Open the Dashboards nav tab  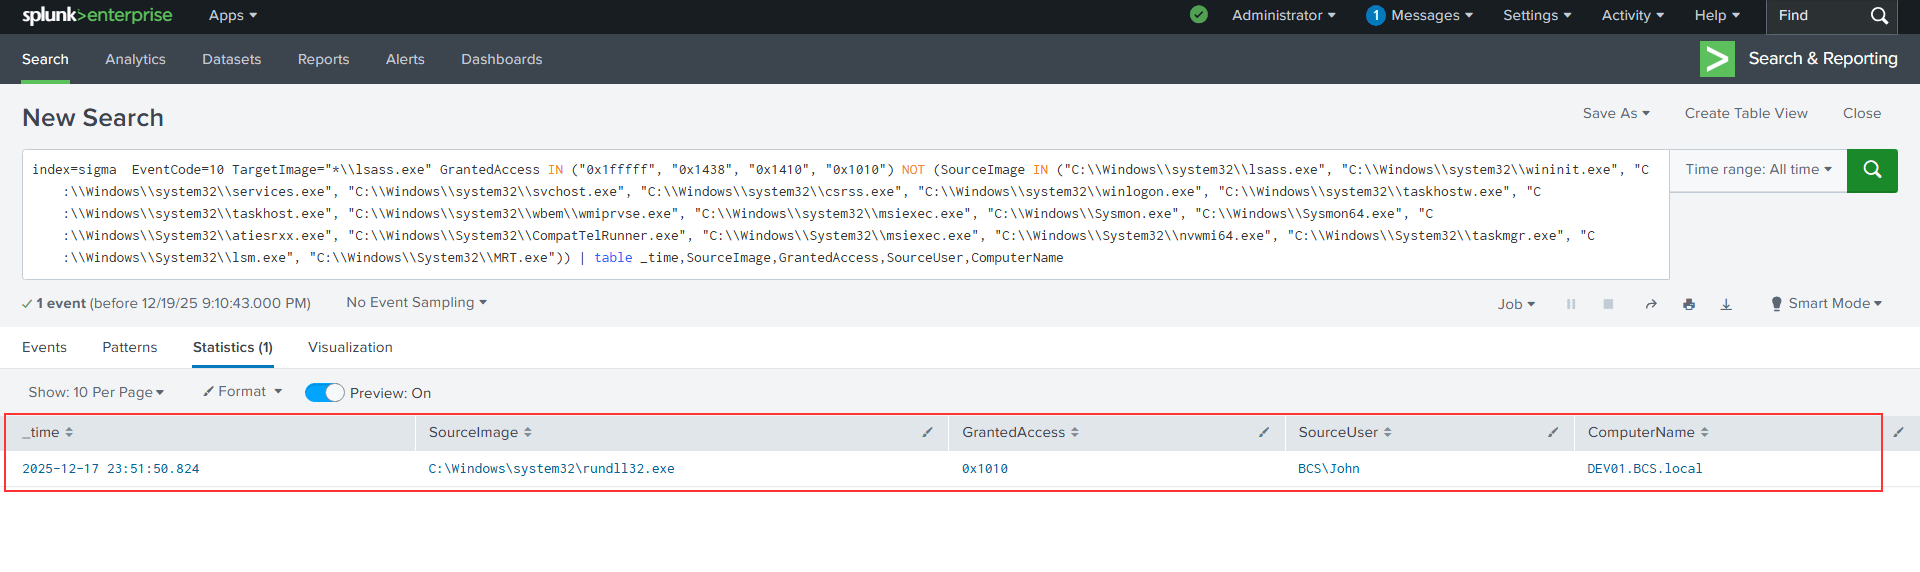(501, 59)
